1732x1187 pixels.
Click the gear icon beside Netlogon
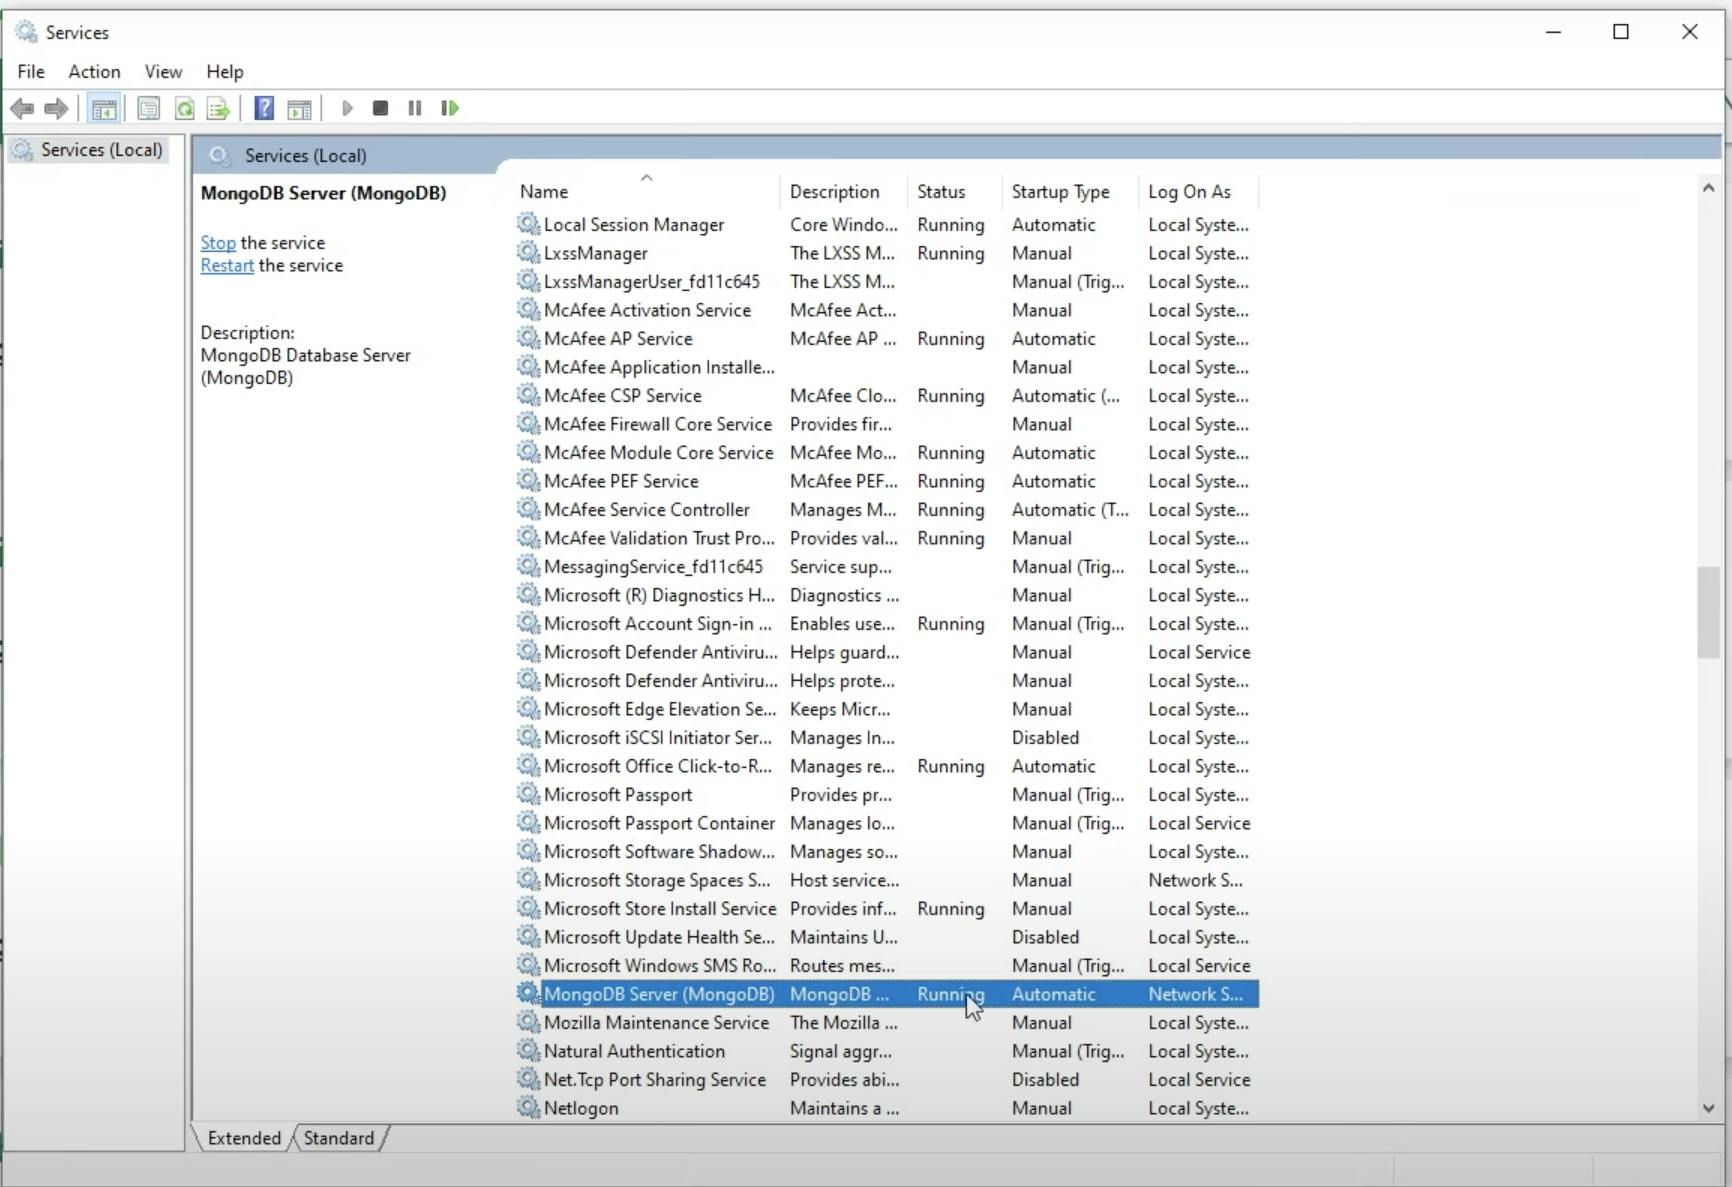[528, 1108]
